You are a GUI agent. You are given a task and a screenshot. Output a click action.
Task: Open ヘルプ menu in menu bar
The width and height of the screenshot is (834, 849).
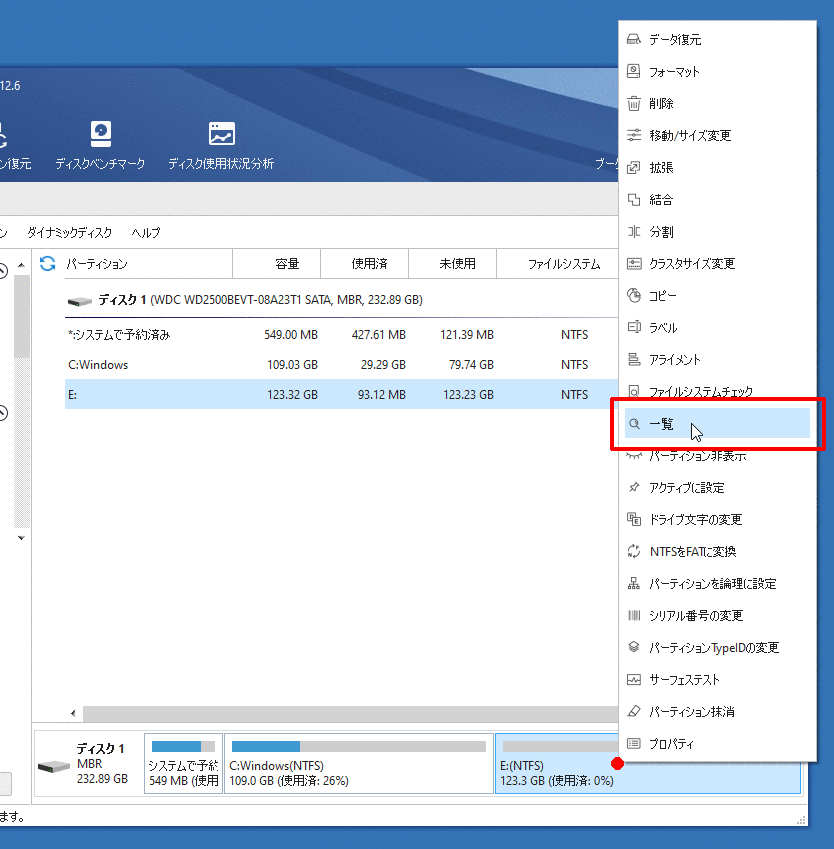[146, 233]
